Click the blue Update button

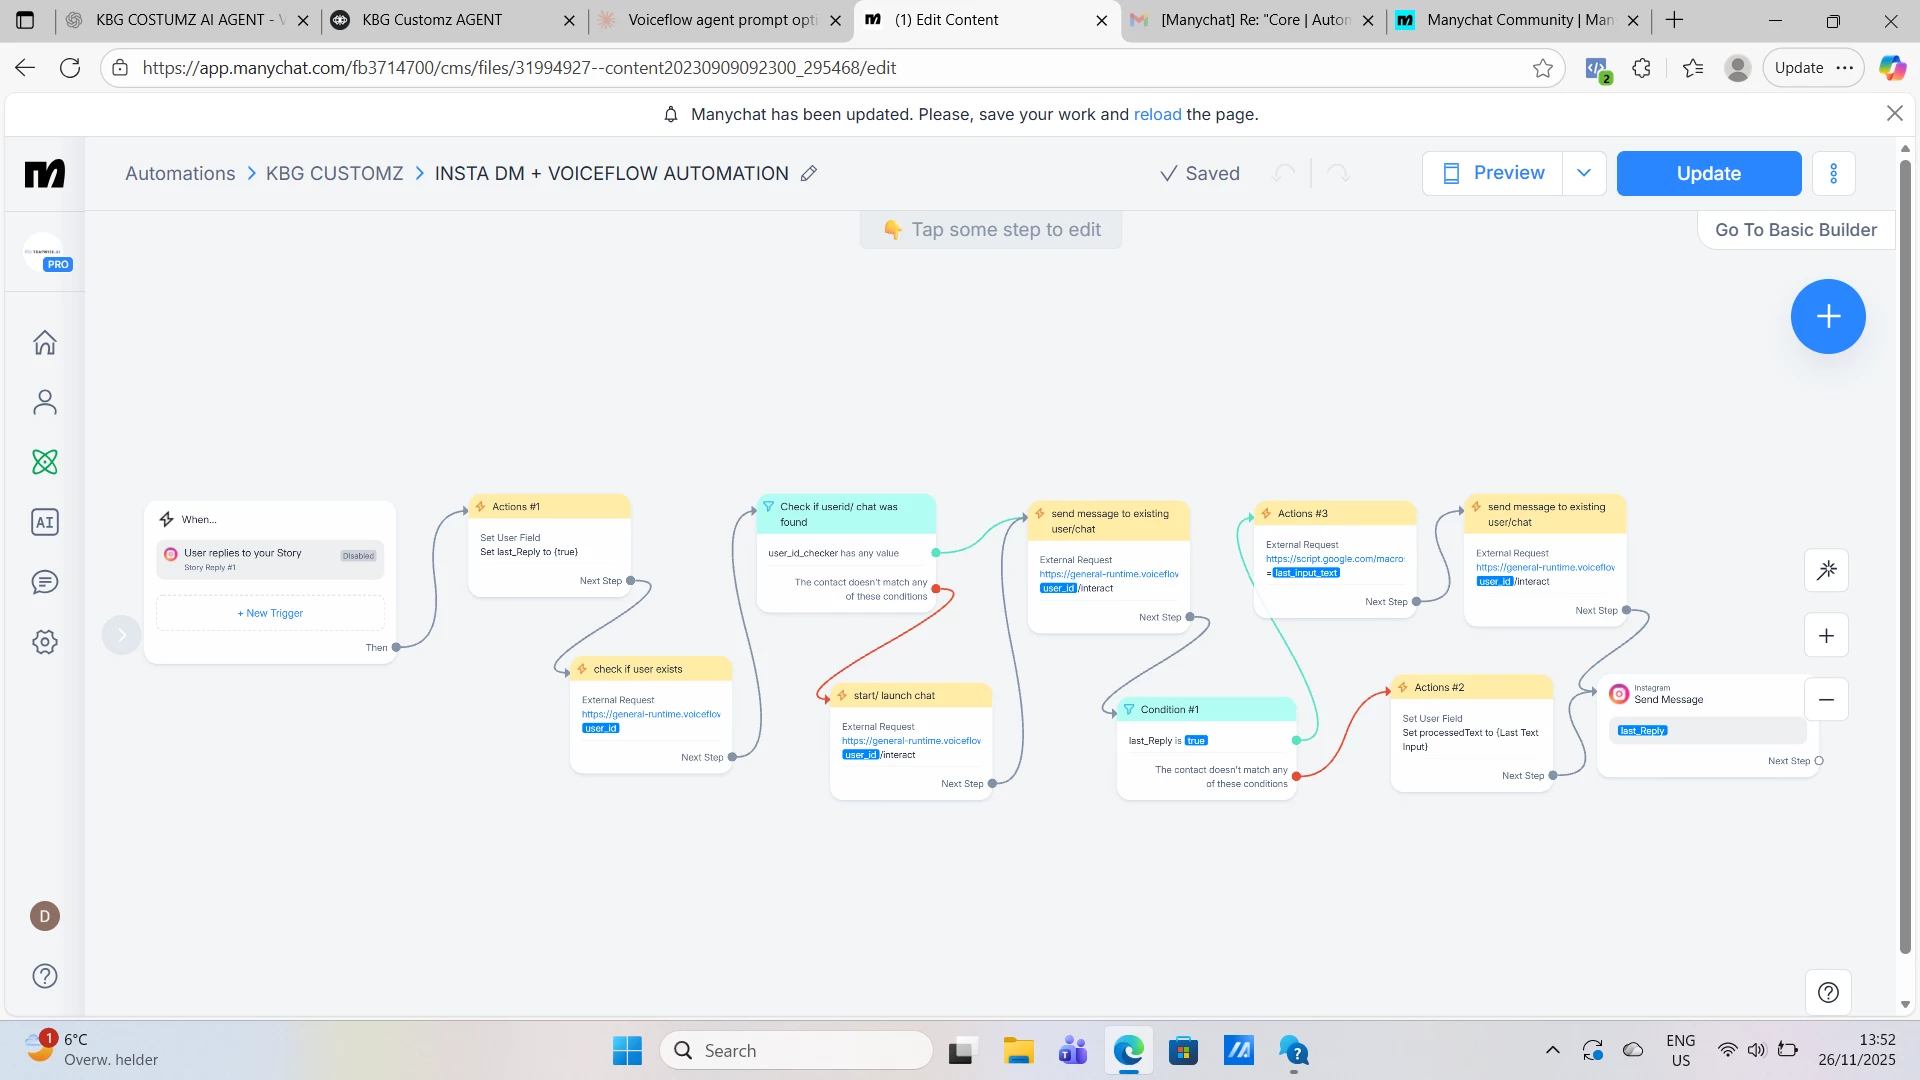[1708, 174]
